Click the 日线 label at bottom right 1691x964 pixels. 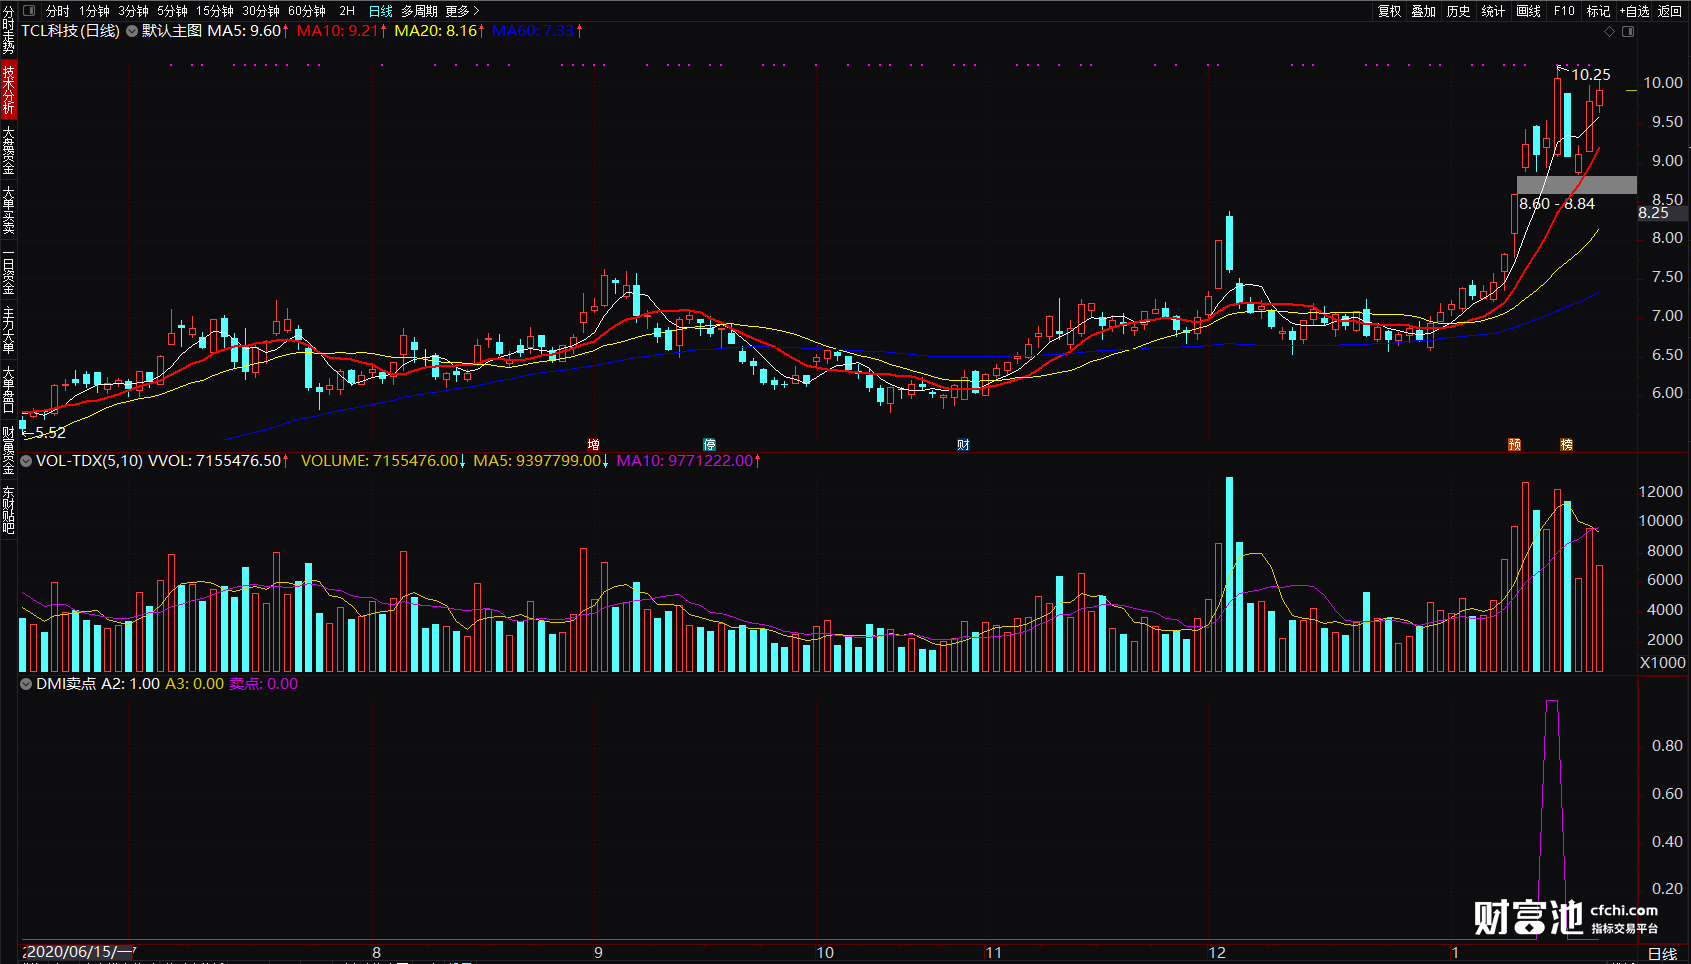1662,954
